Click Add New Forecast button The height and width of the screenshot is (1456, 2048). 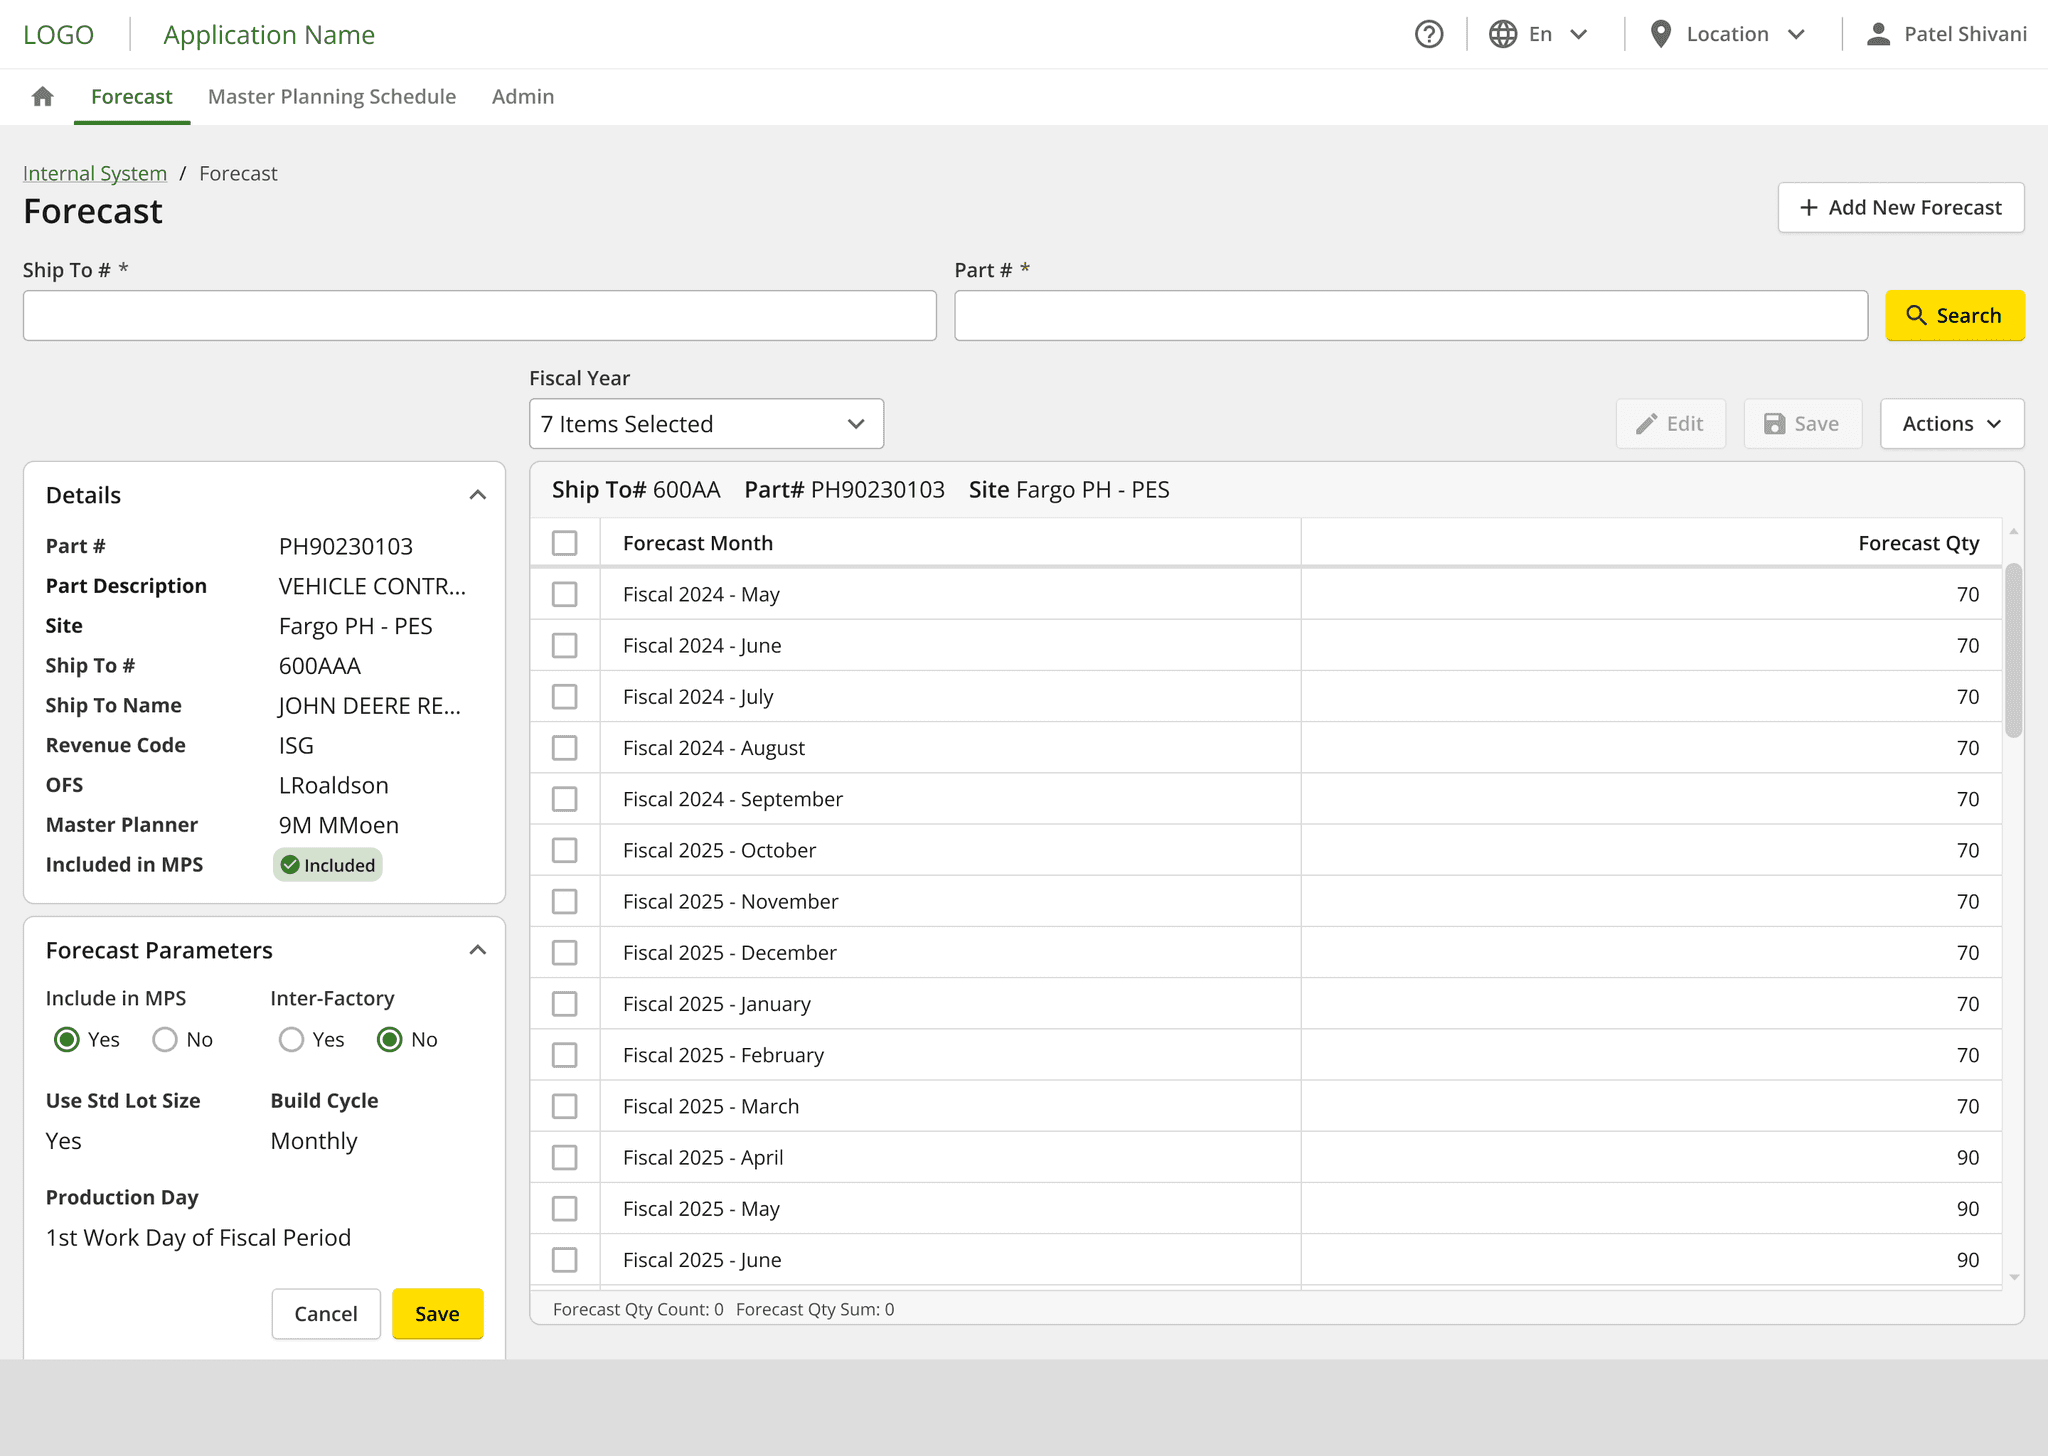pyautogui.click(x=1900, y=208)
